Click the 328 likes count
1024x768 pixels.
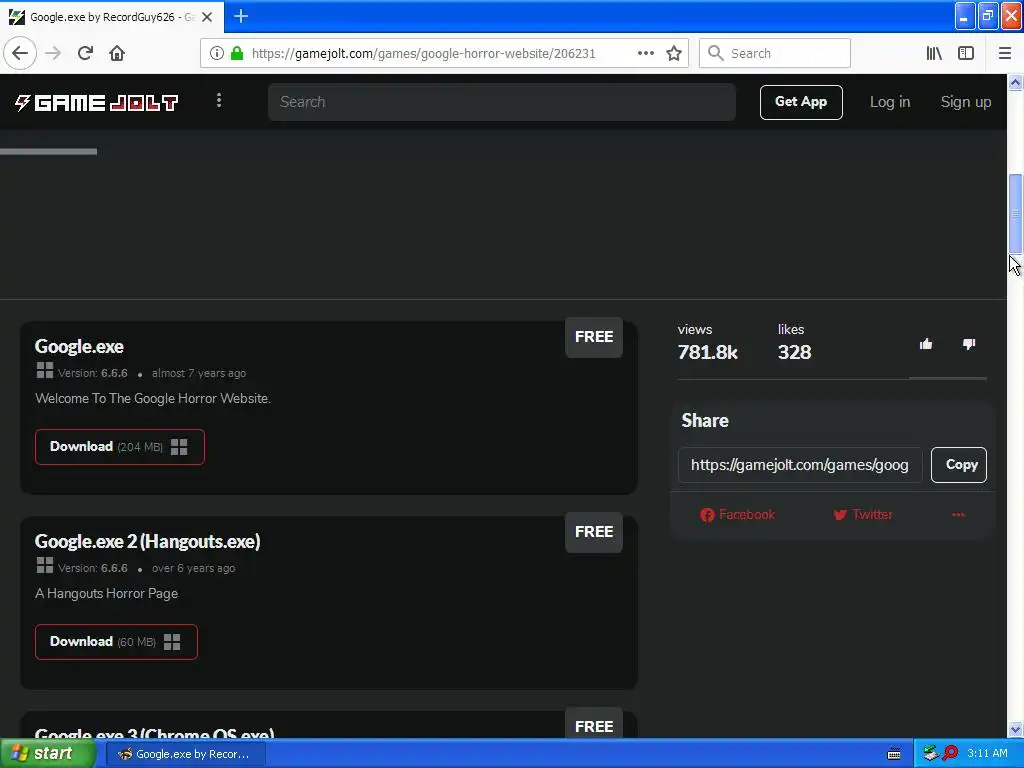pyautogui.click(x=794, y=353)
